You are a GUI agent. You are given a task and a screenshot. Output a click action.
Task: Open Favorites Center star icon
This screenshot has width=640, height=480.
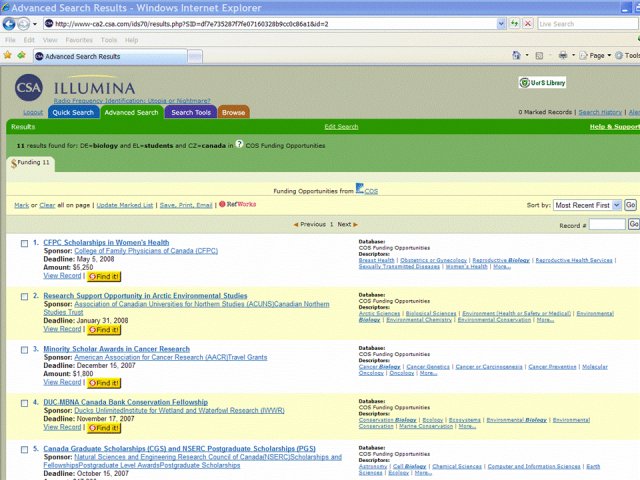[x=7, y=55]
